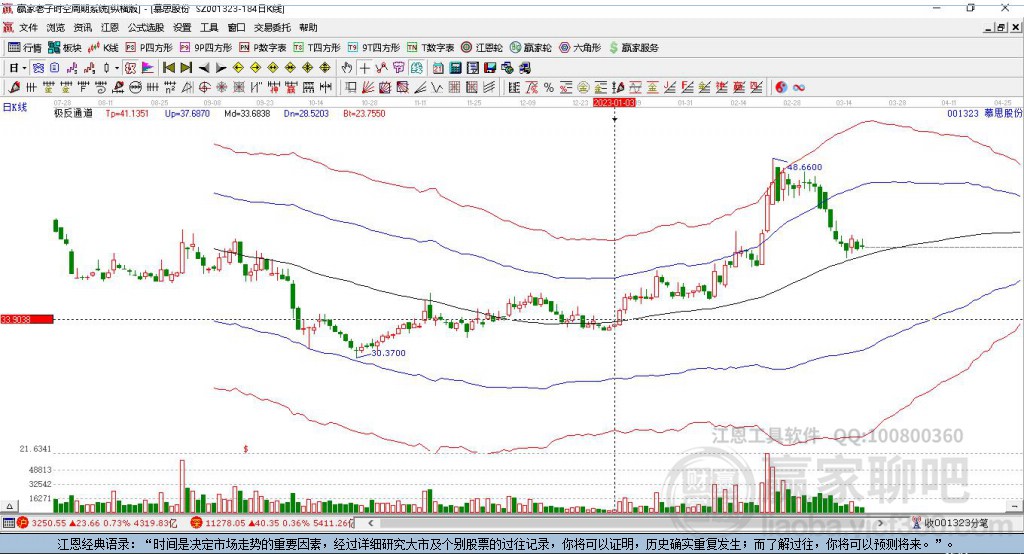
Task: Select the rectangle drawing tool
Action: click(351, 88)
